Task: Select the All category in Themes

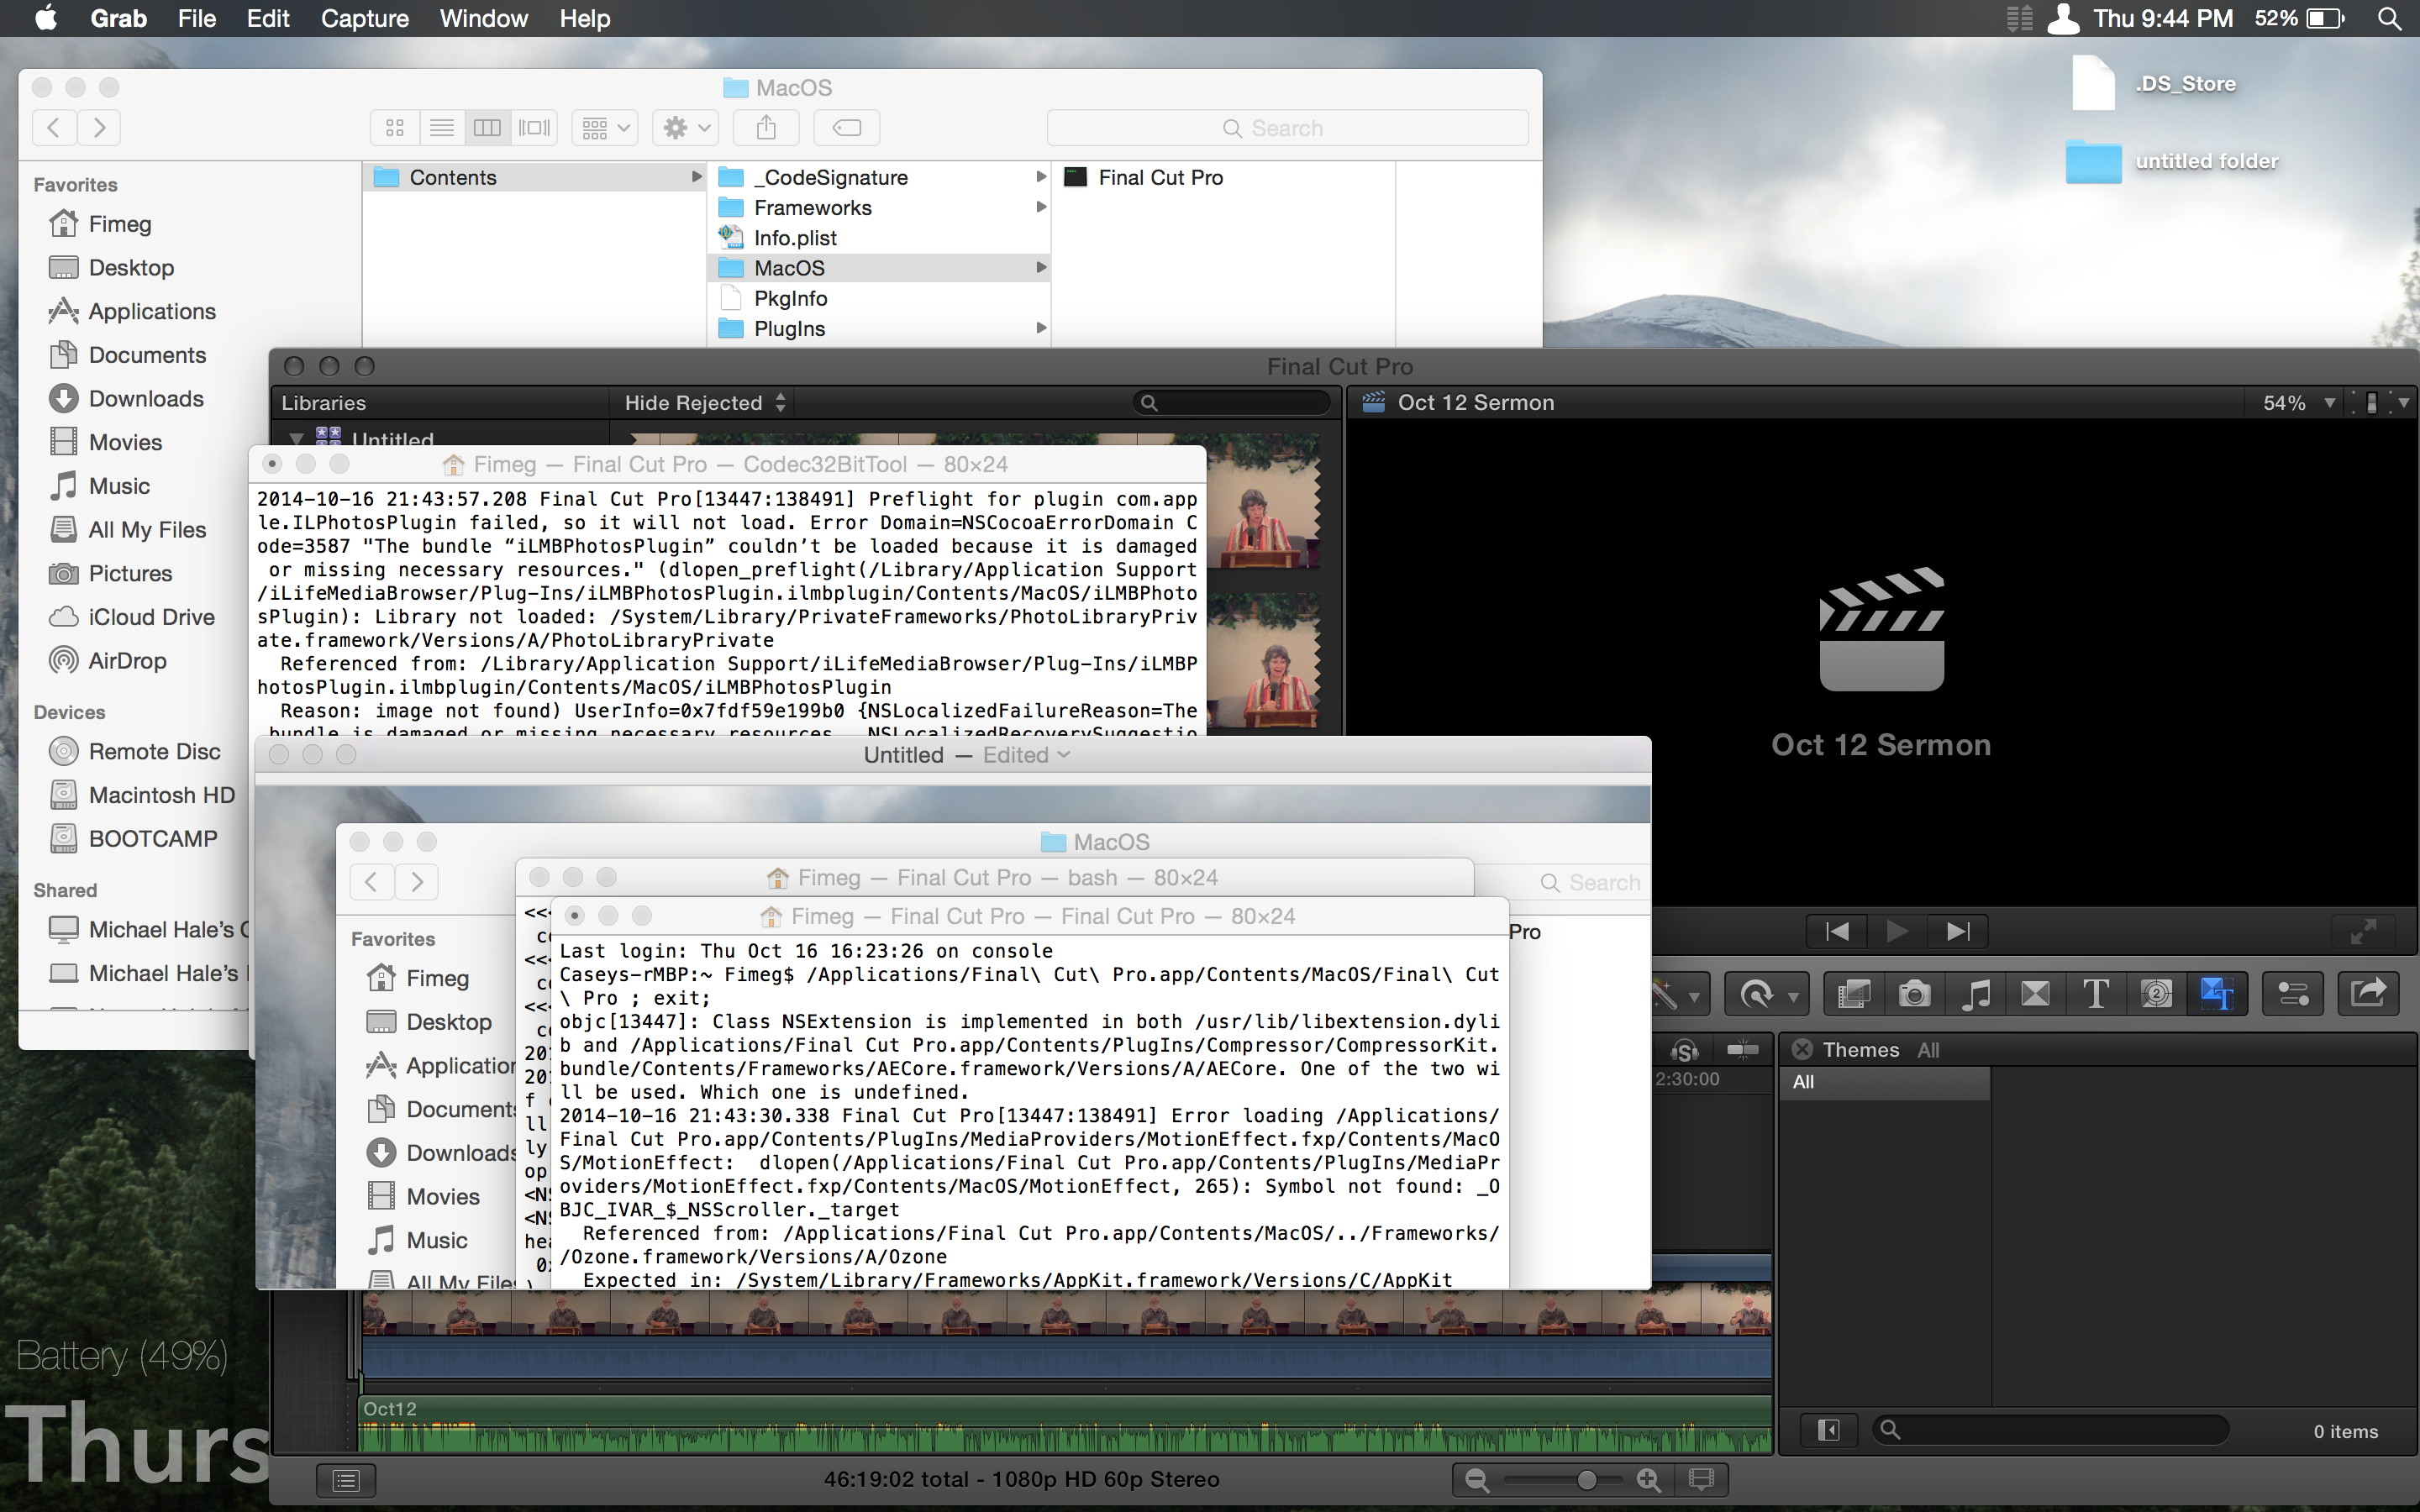Action: tap(1885, 1082)
